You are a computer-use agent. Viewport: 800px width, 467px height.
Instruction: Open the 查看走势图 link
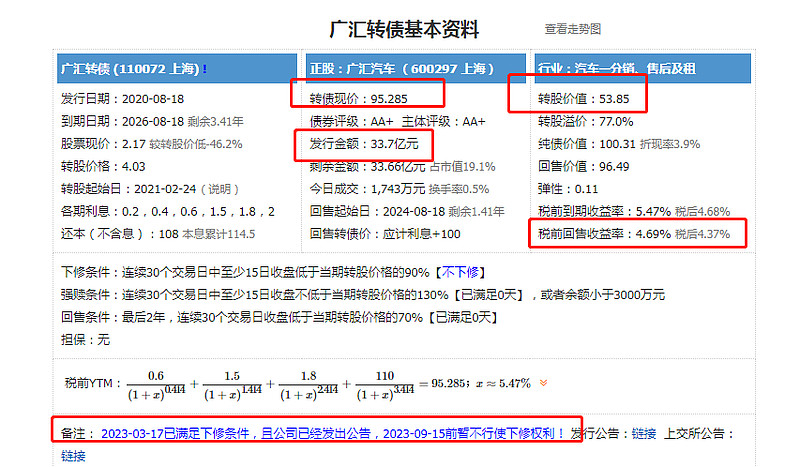point(572,29)
